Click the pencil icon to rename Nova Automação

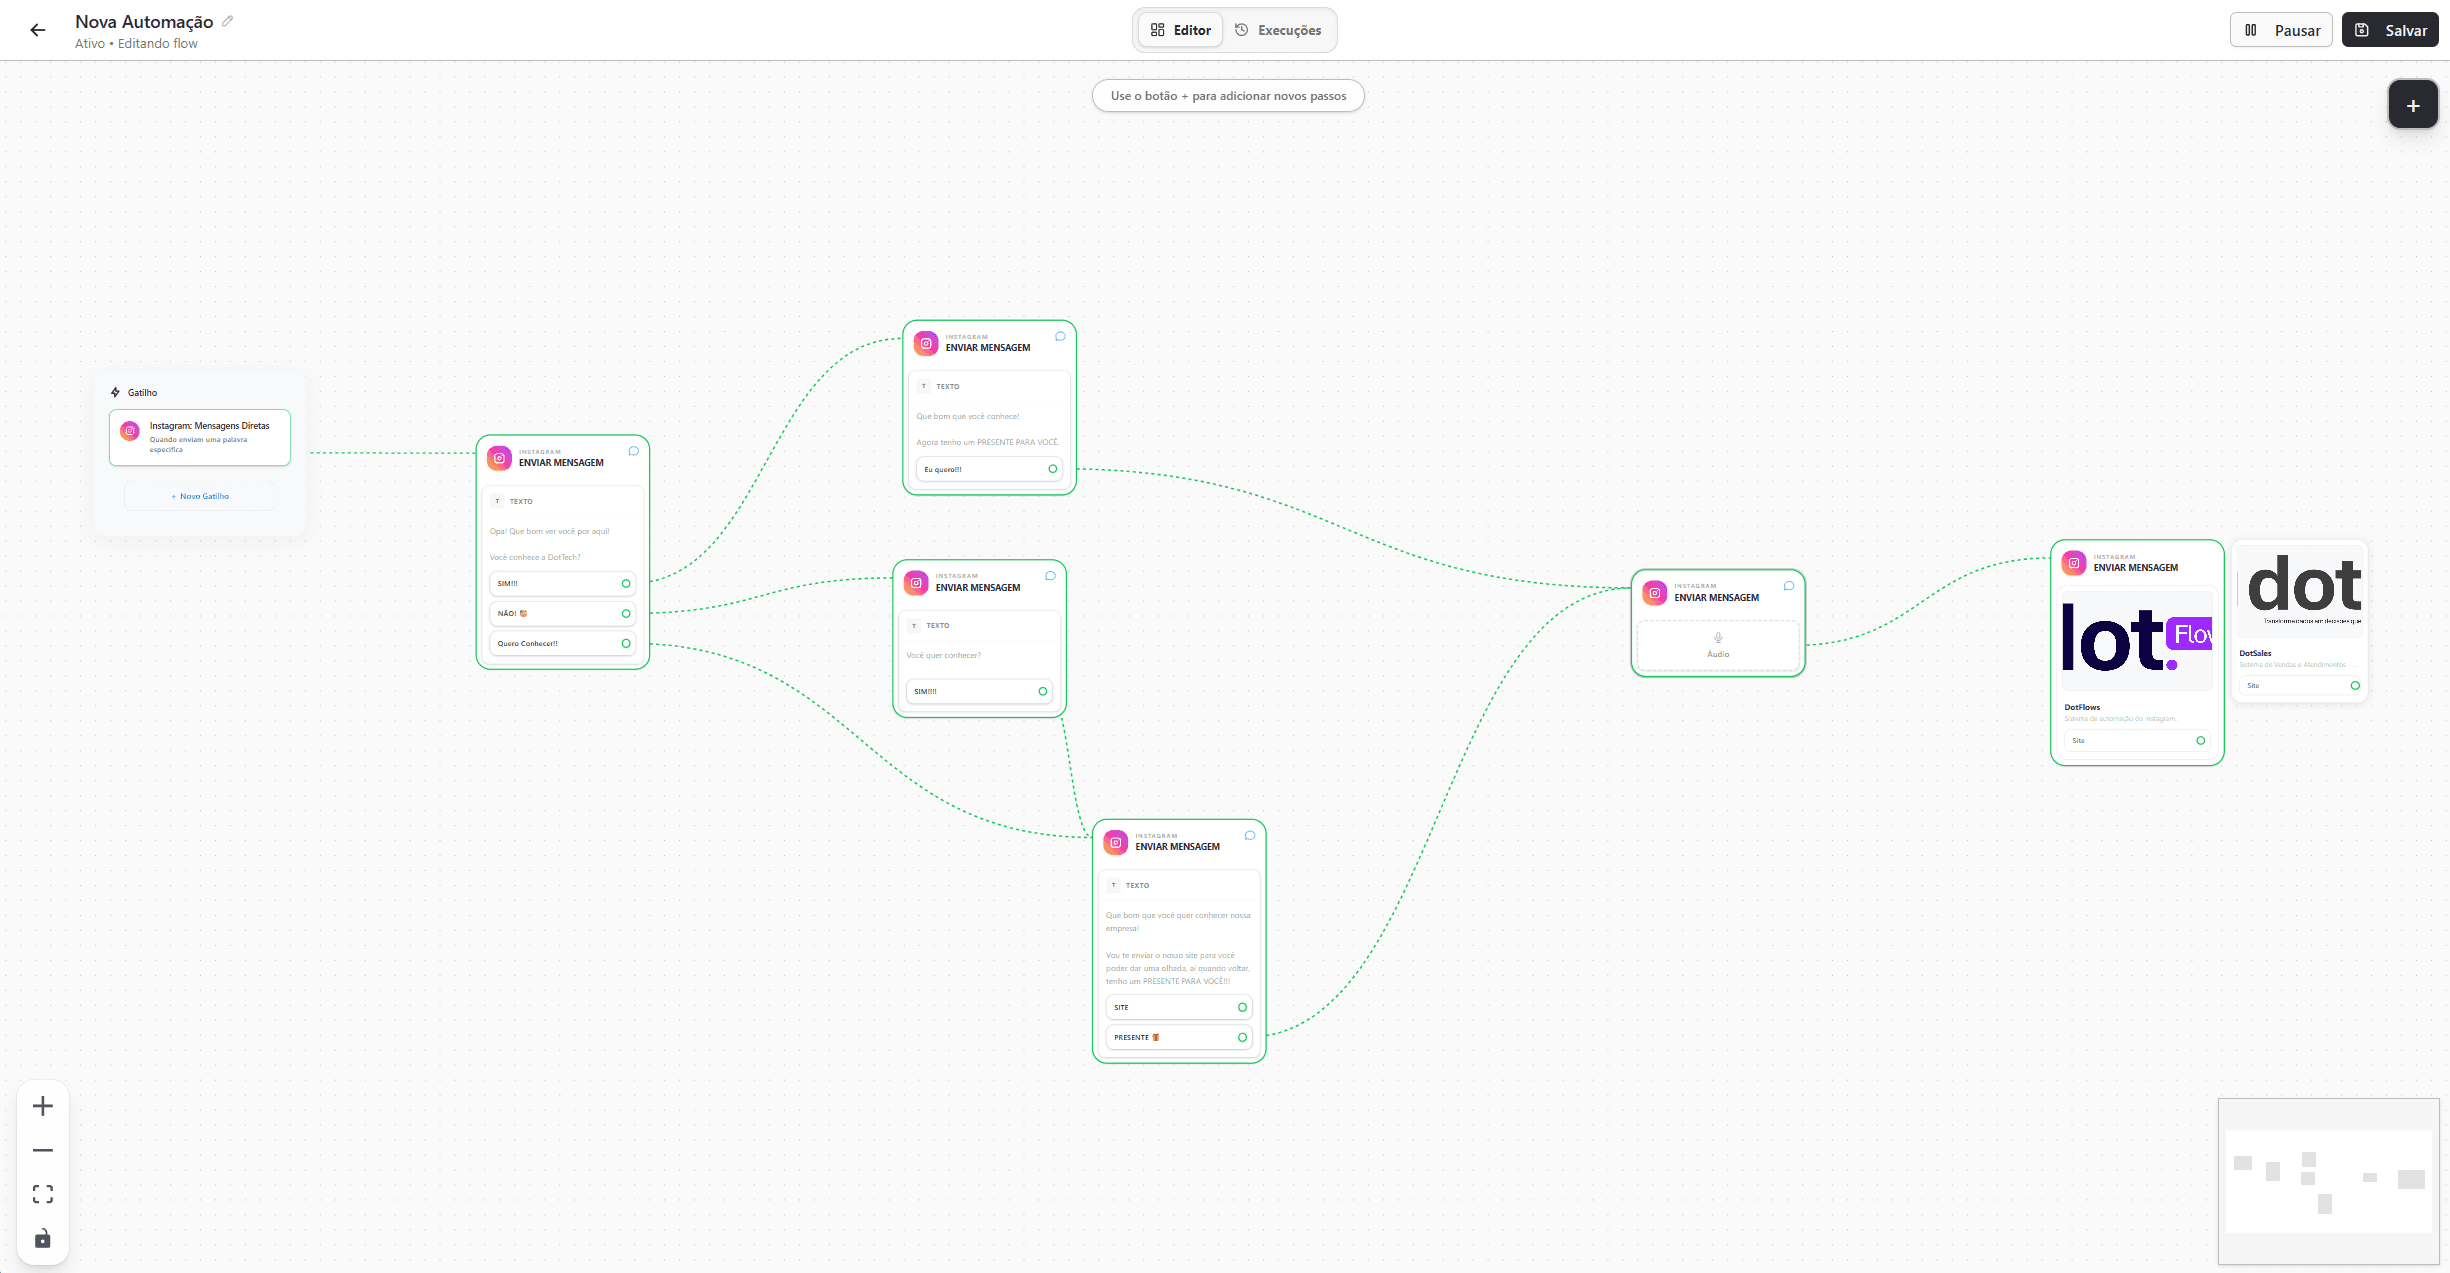point(228,20)
